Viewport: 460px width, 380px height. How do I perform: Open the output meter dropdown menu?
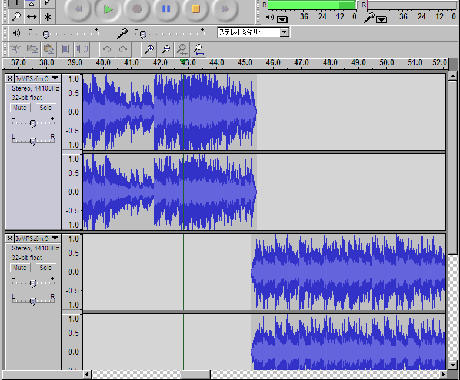(x=282, y=19)
